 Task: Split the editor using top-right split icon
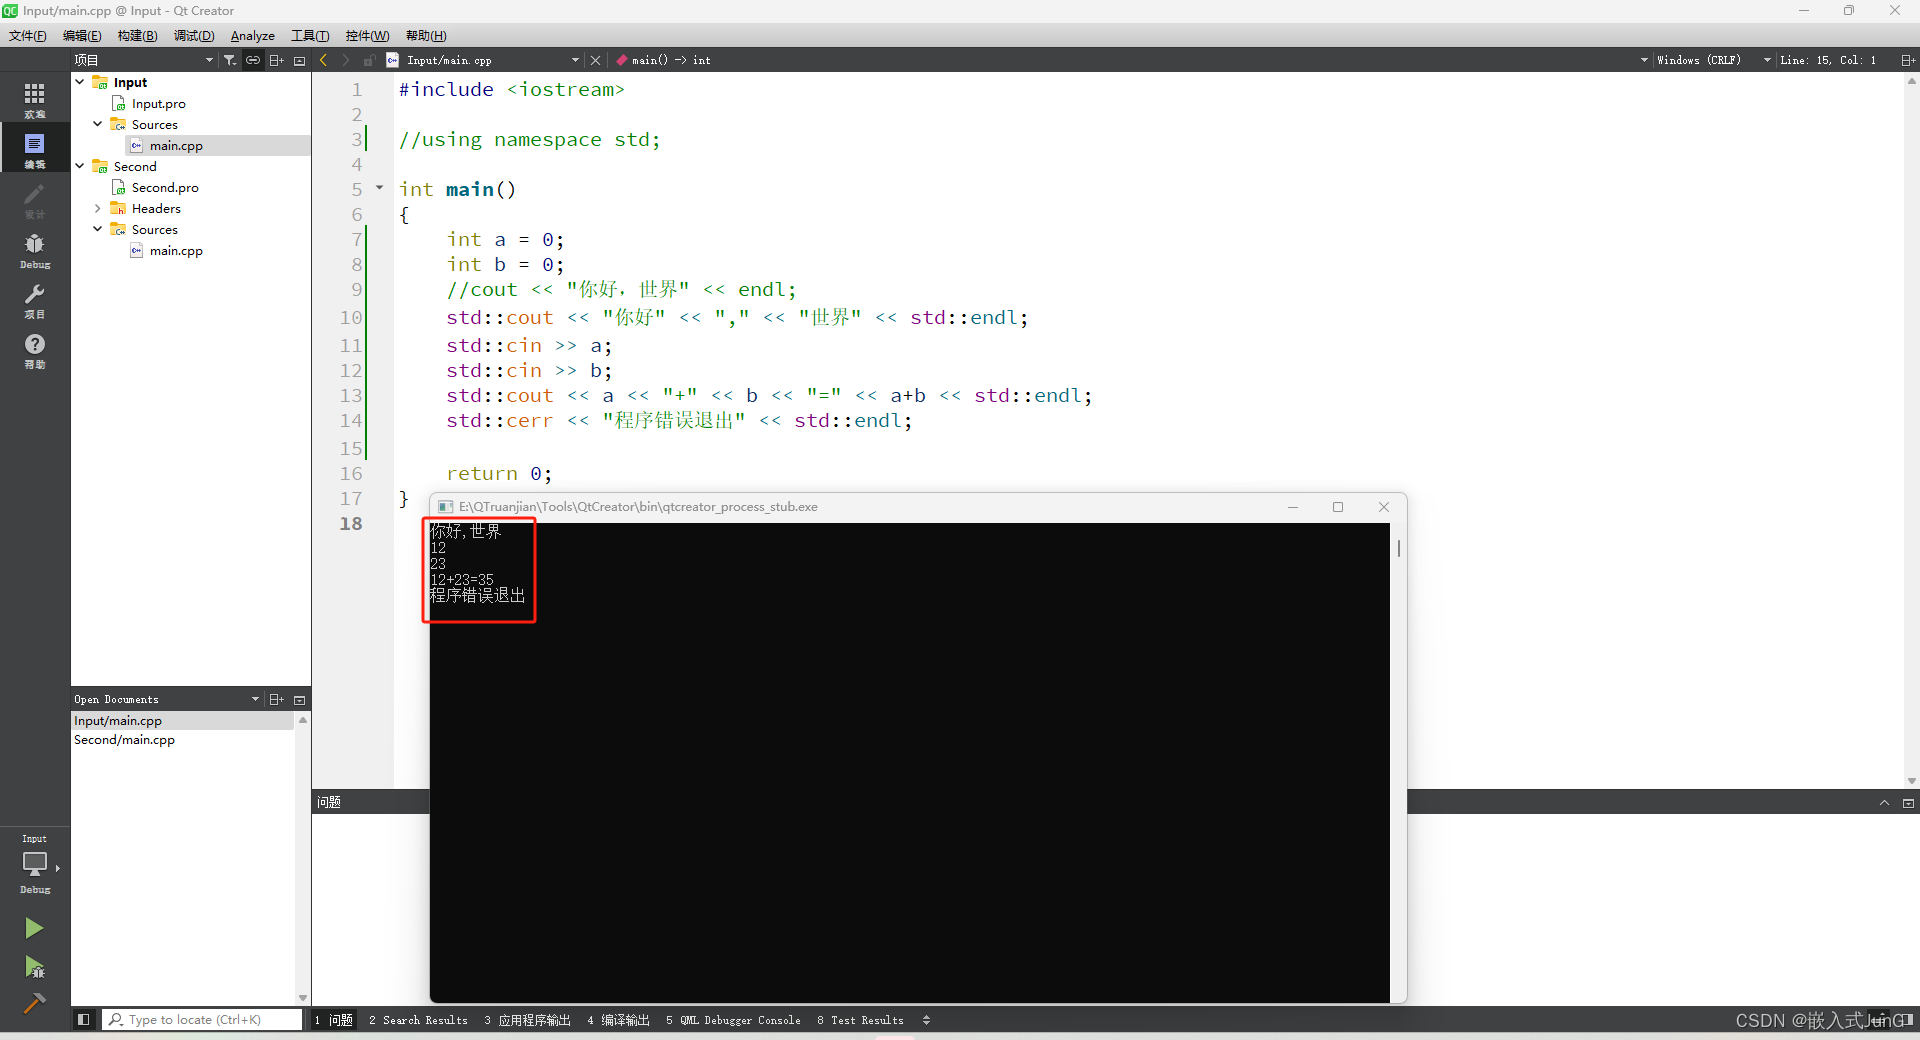point(1907,60)
